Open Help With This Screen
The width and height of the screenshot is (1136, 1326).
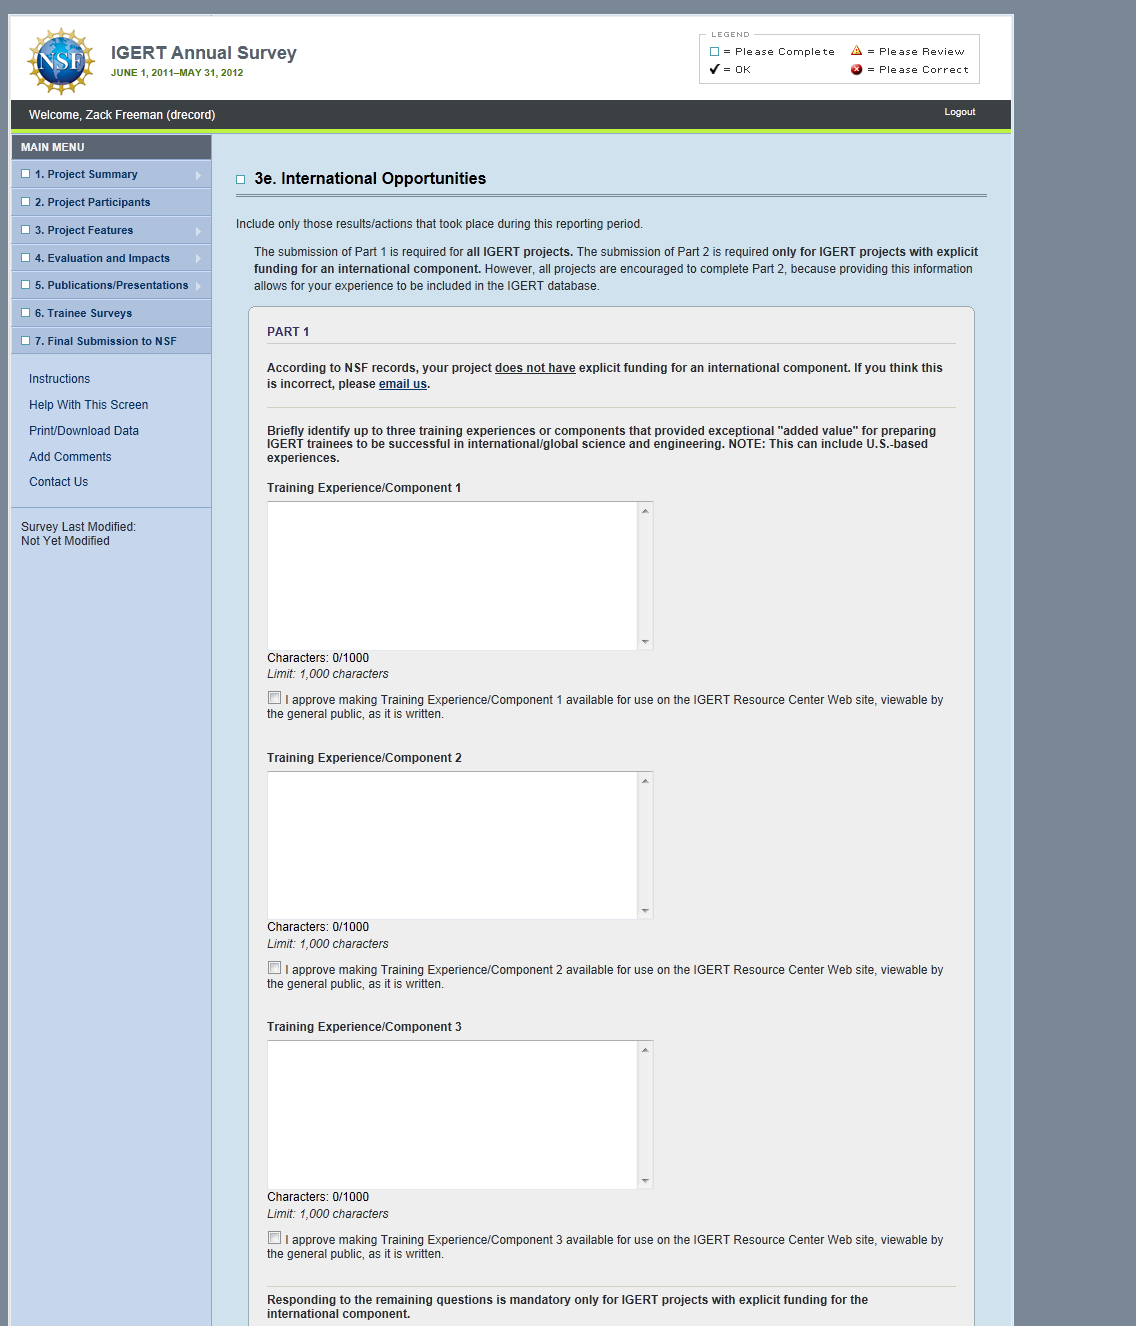[88, 405]
